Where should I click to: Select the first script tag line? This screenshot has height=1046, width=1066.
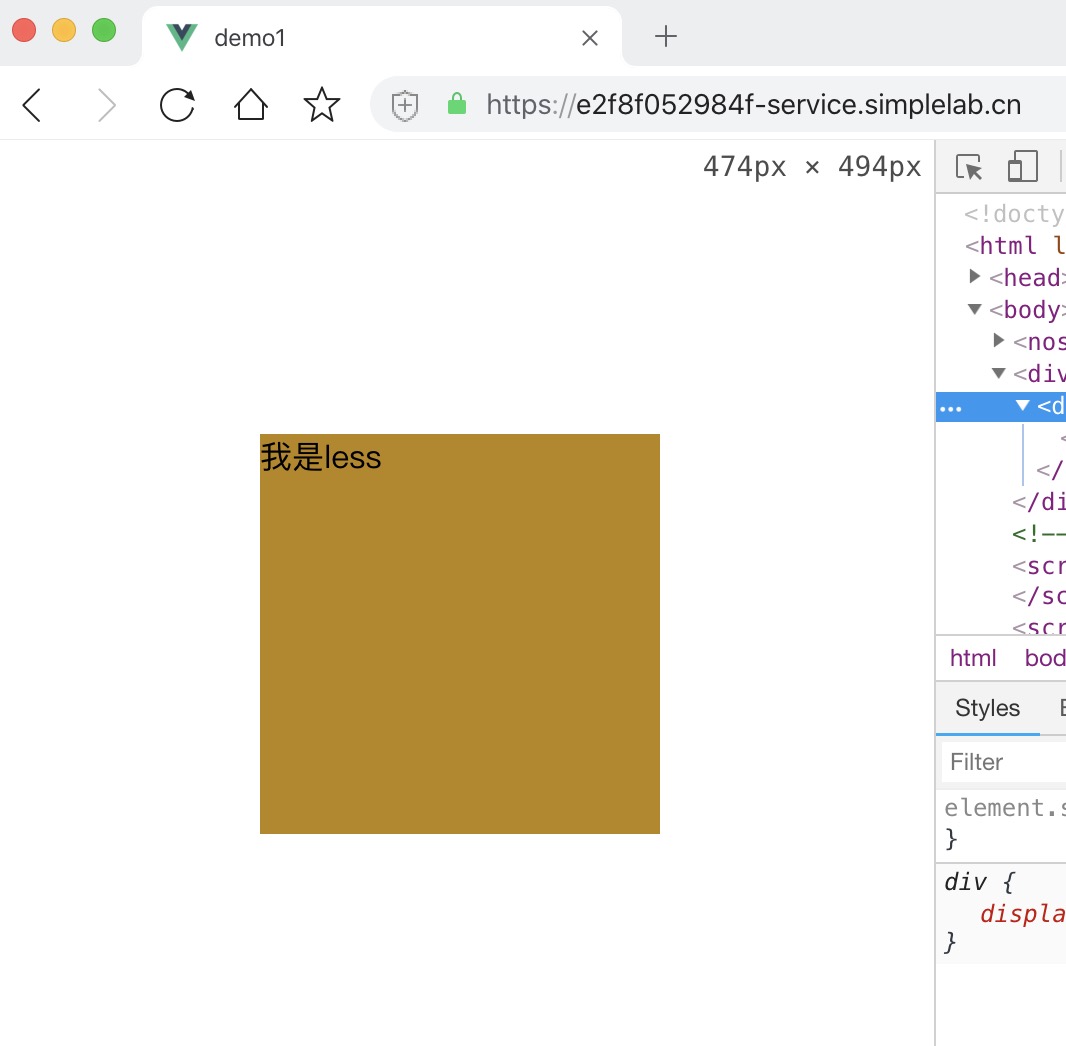(x=1038, y=565)
